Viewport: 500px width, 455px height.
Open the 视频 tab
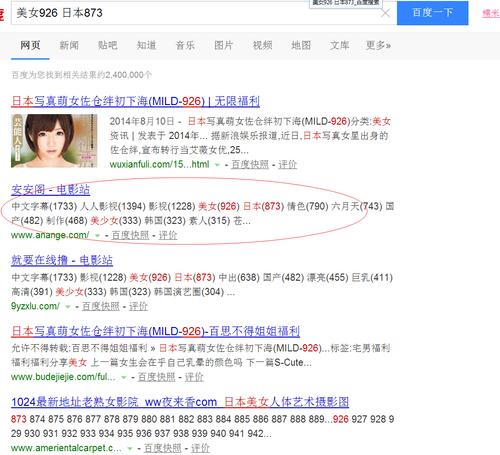(262, 45)
